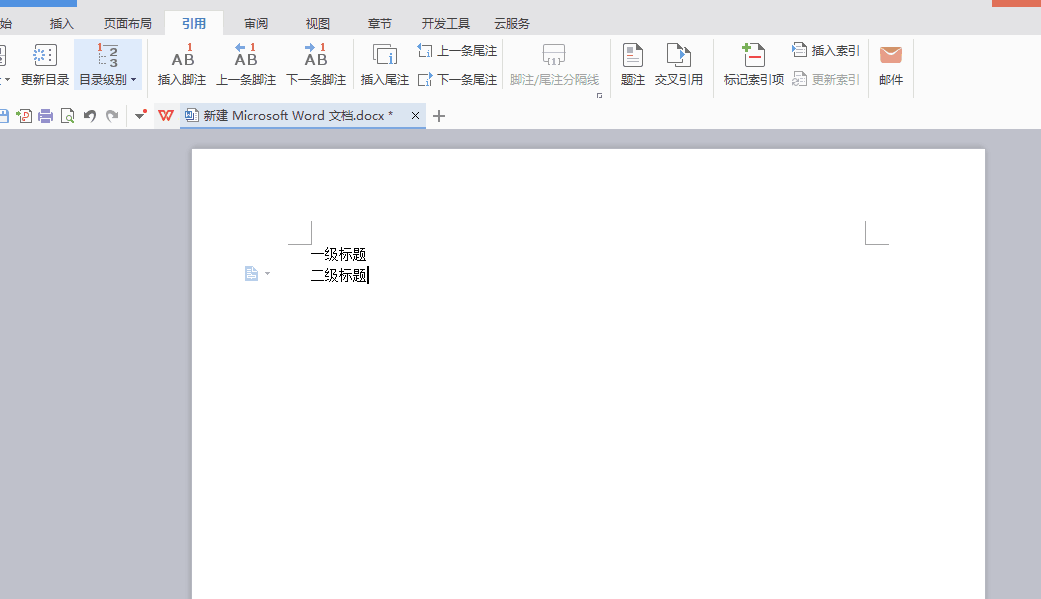Jump to next endnote (下一条尾注)

pyautogui.click(x=457, y=80)
